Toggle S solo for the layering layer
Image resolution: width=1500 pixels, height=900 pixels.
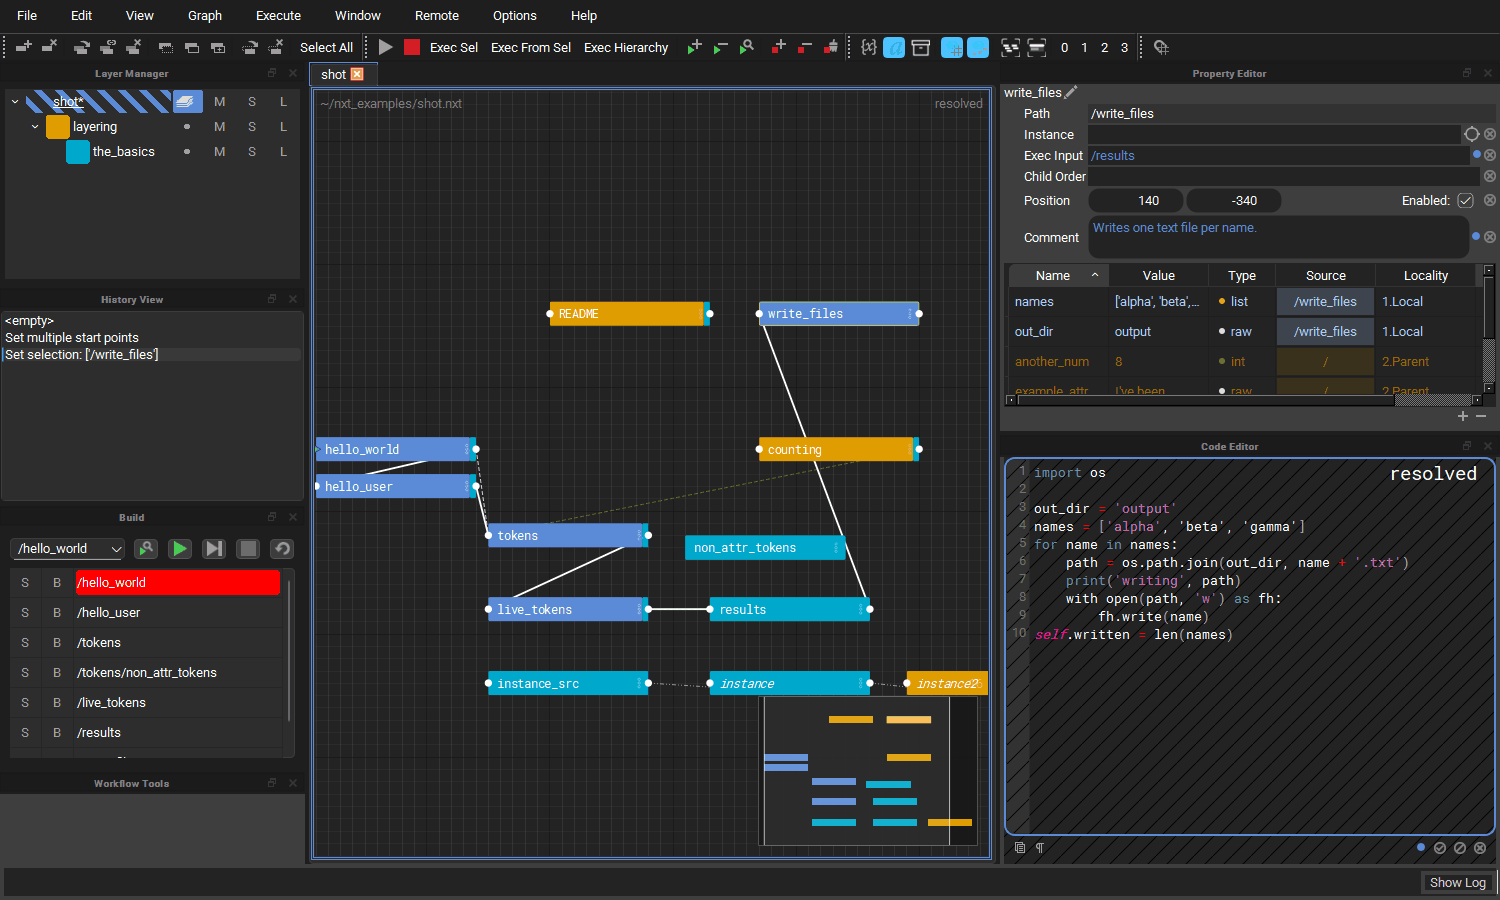[x=252, y=127]
